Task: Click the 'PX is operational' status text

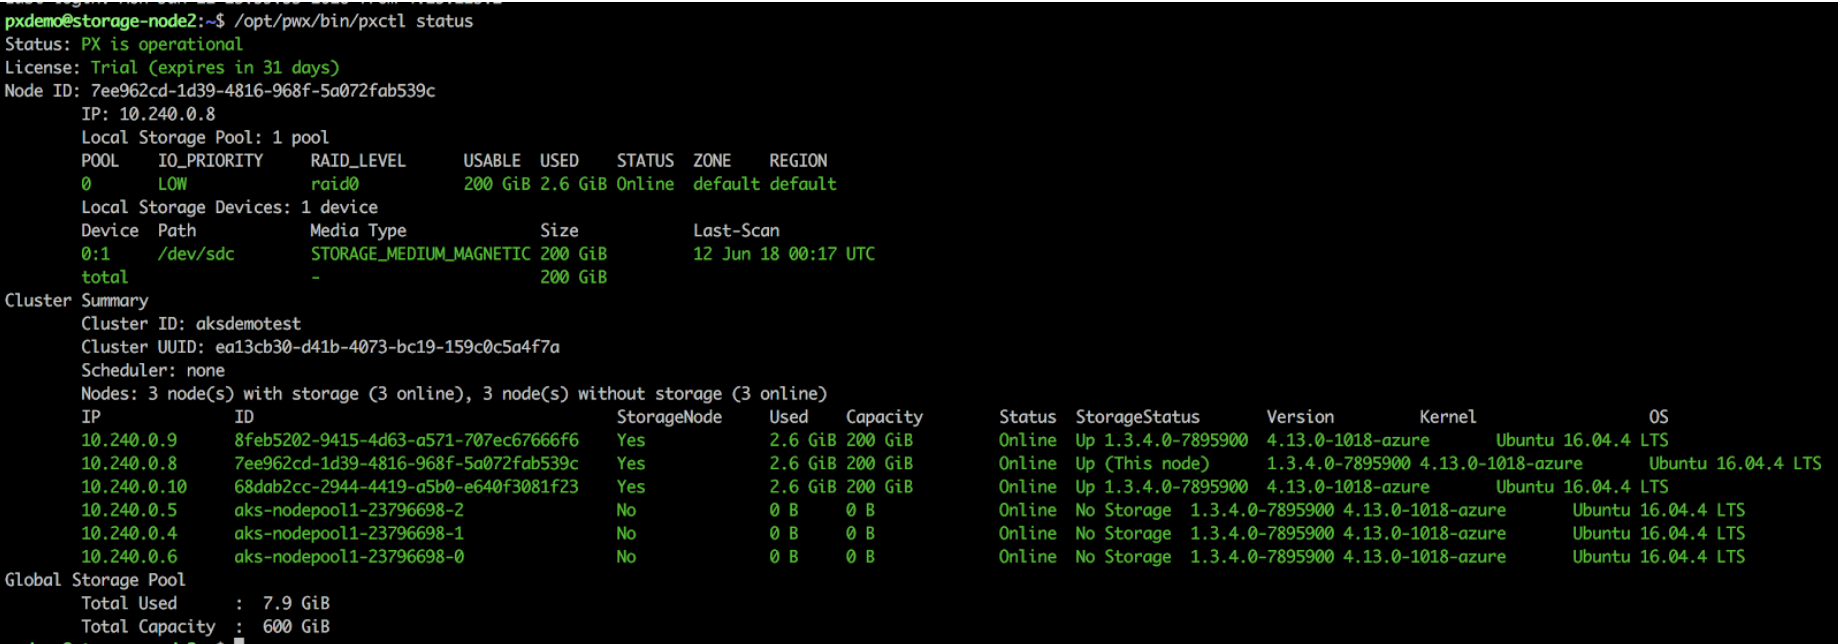Action: pyautogui.click(x=161, y=44)
